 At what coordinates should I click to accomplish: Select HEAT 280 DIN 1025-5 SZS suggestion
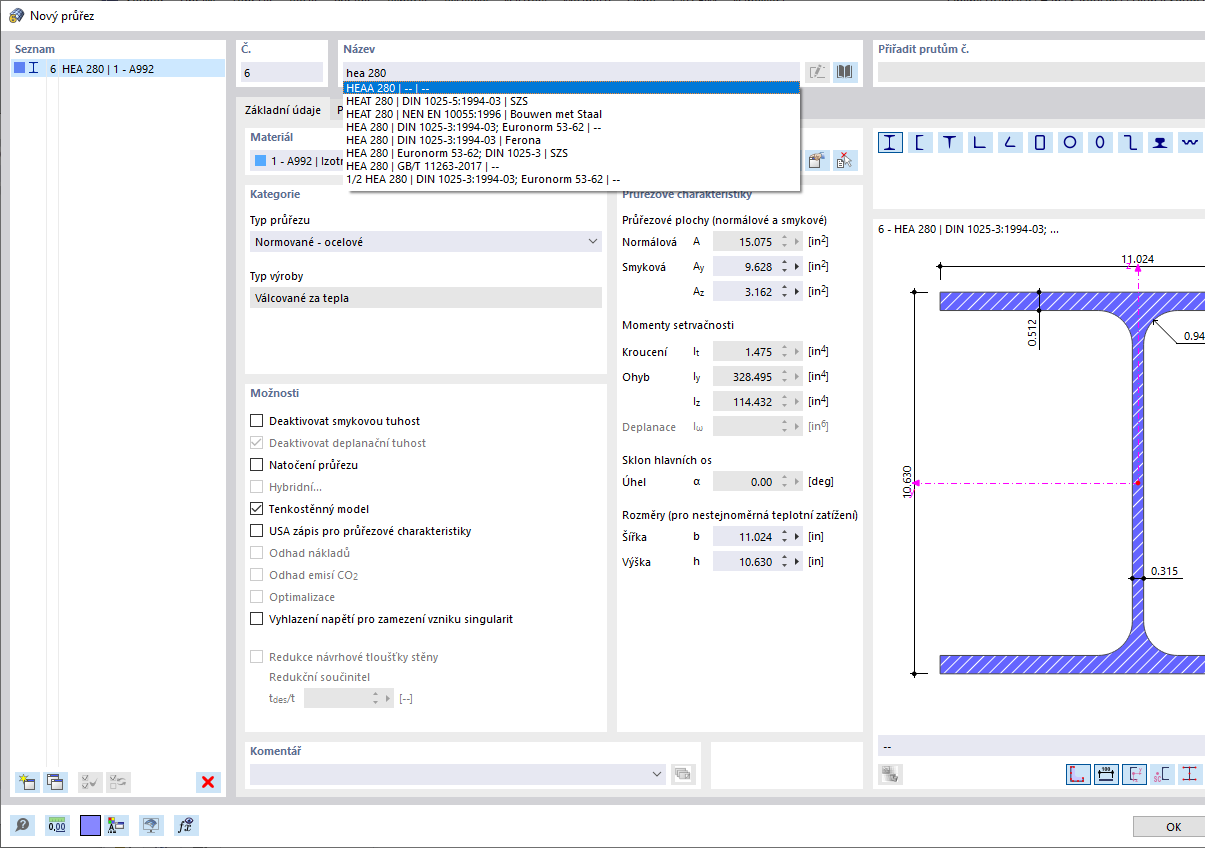tap(572, 101)
